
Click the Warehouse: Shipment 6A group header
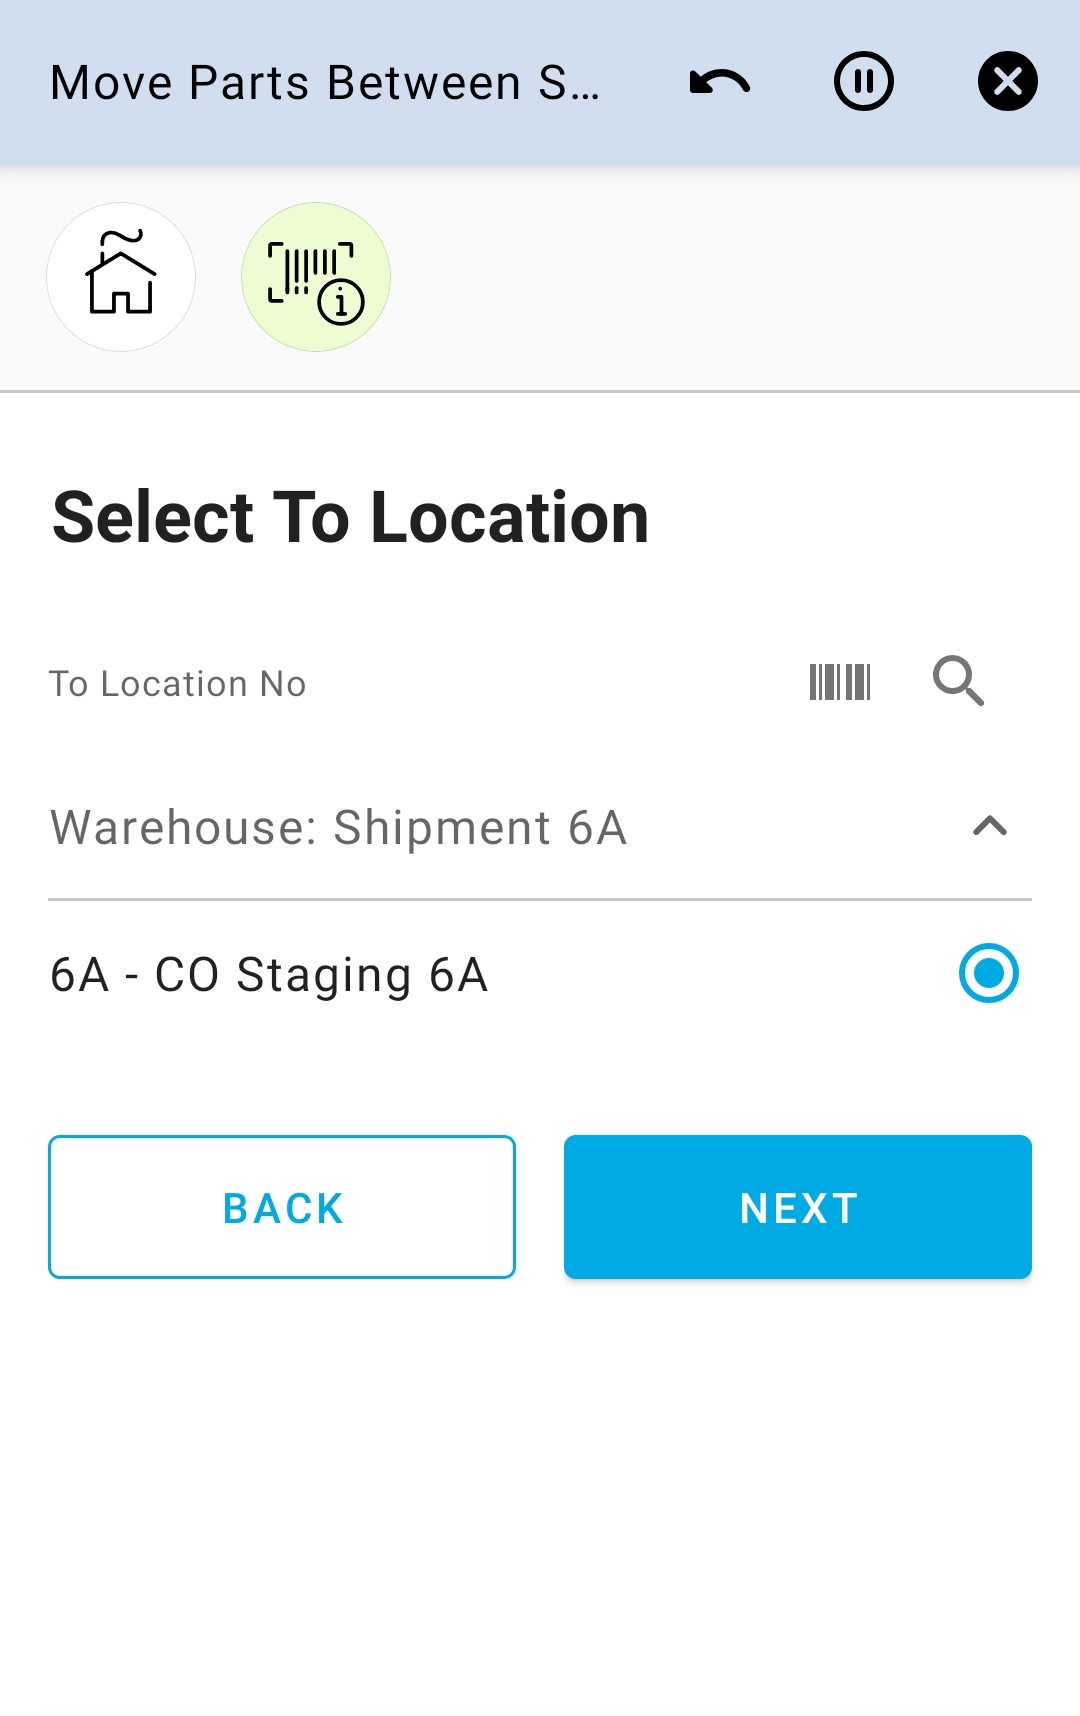[340, 828]
